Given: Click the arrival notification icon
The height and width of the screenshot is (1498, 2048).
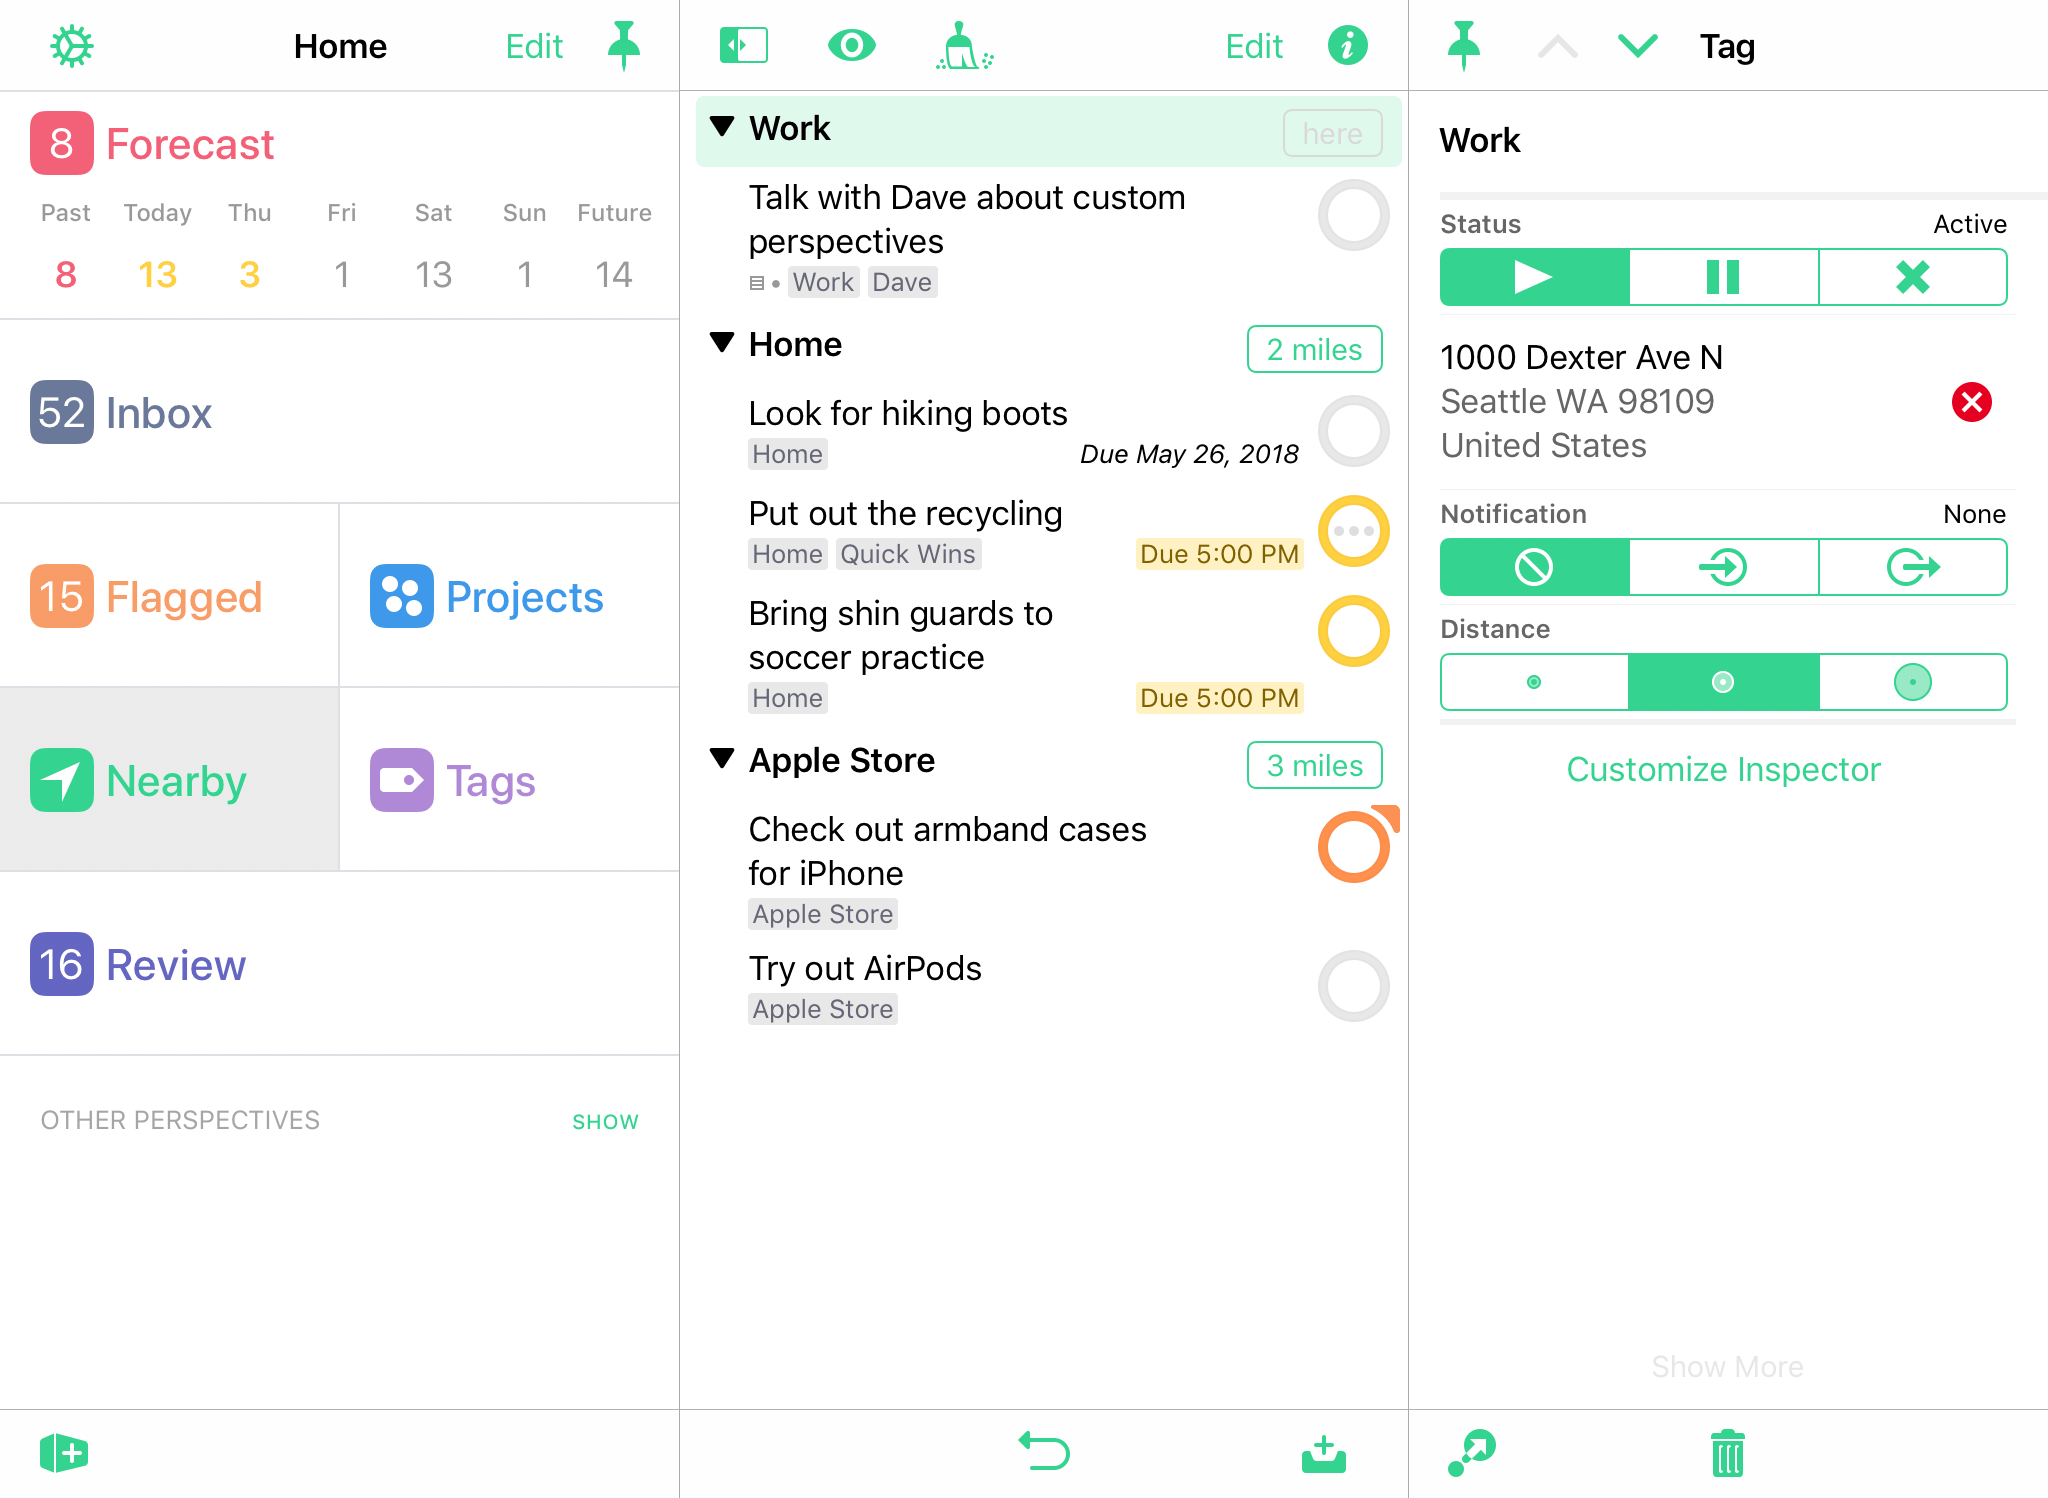Looking at the screenshot, I should (x=1722, y=565).
